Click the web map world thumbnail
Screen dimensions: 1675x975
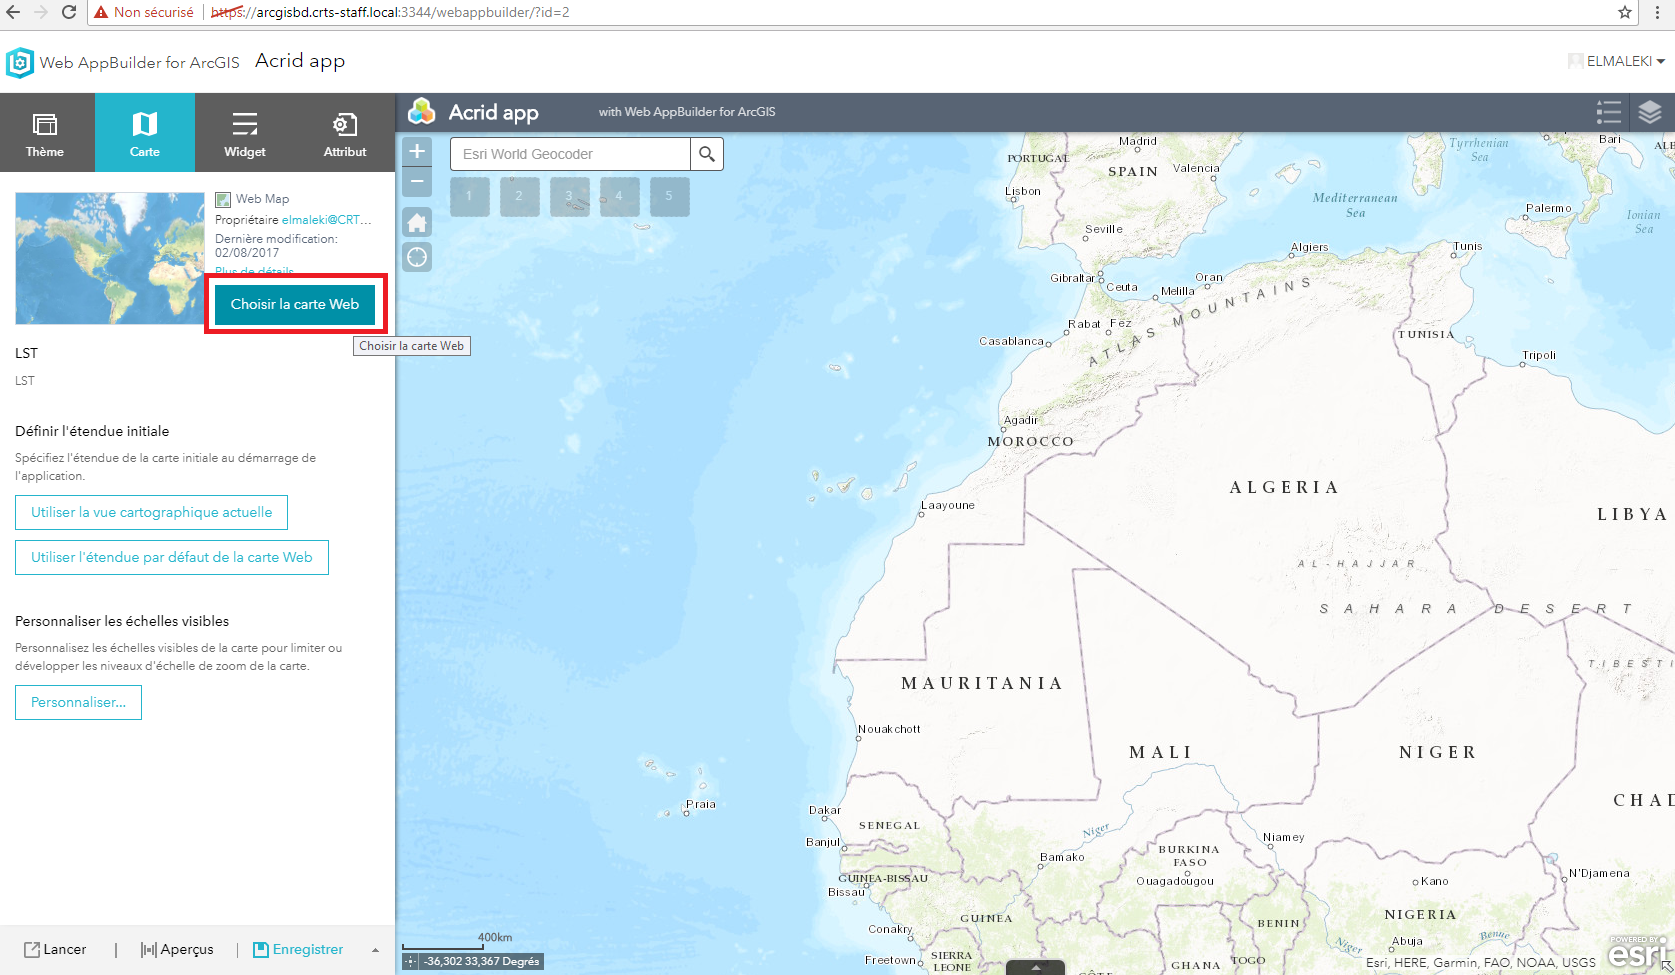tap(110, 258)
